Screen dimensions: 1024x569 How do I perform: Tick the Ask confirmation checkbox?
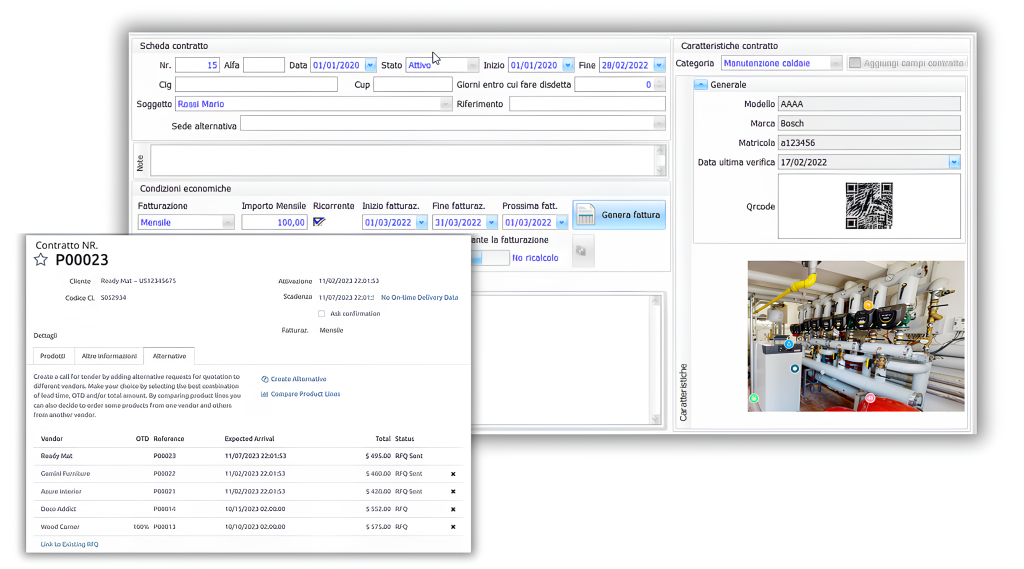321,314
